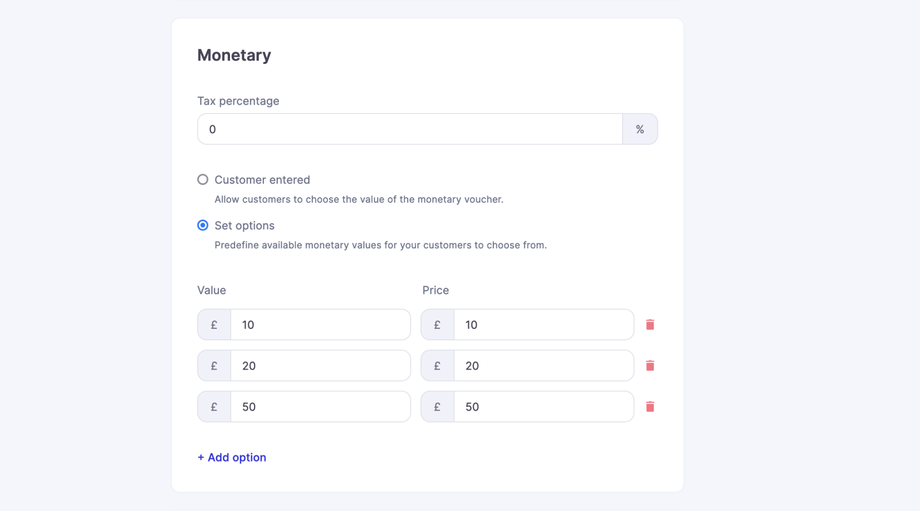
Task: Select the Set options radio button
Action: [203, 226]
